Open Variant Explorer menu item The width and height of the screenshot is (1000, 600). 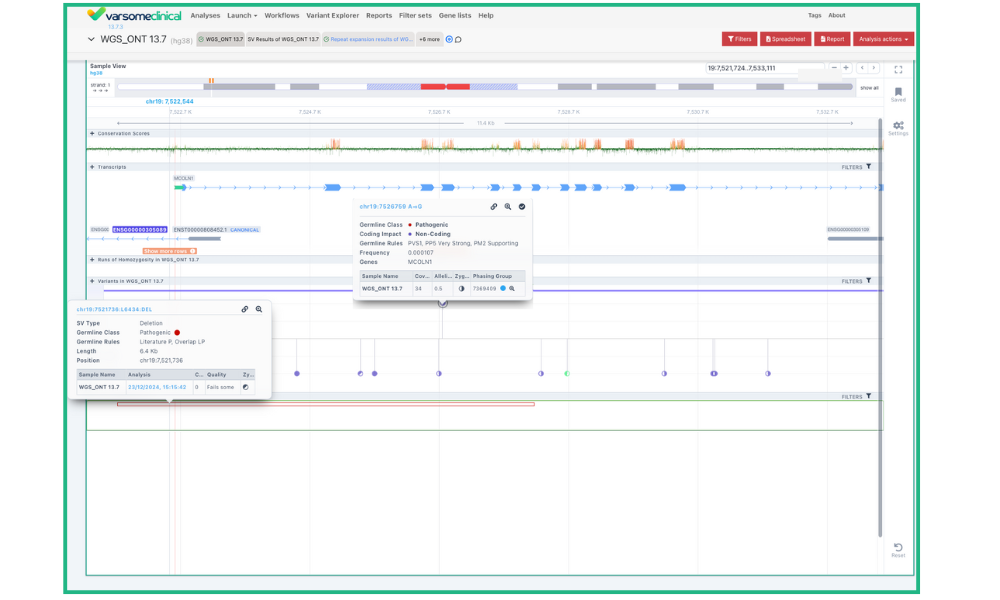tap(332, 16)
